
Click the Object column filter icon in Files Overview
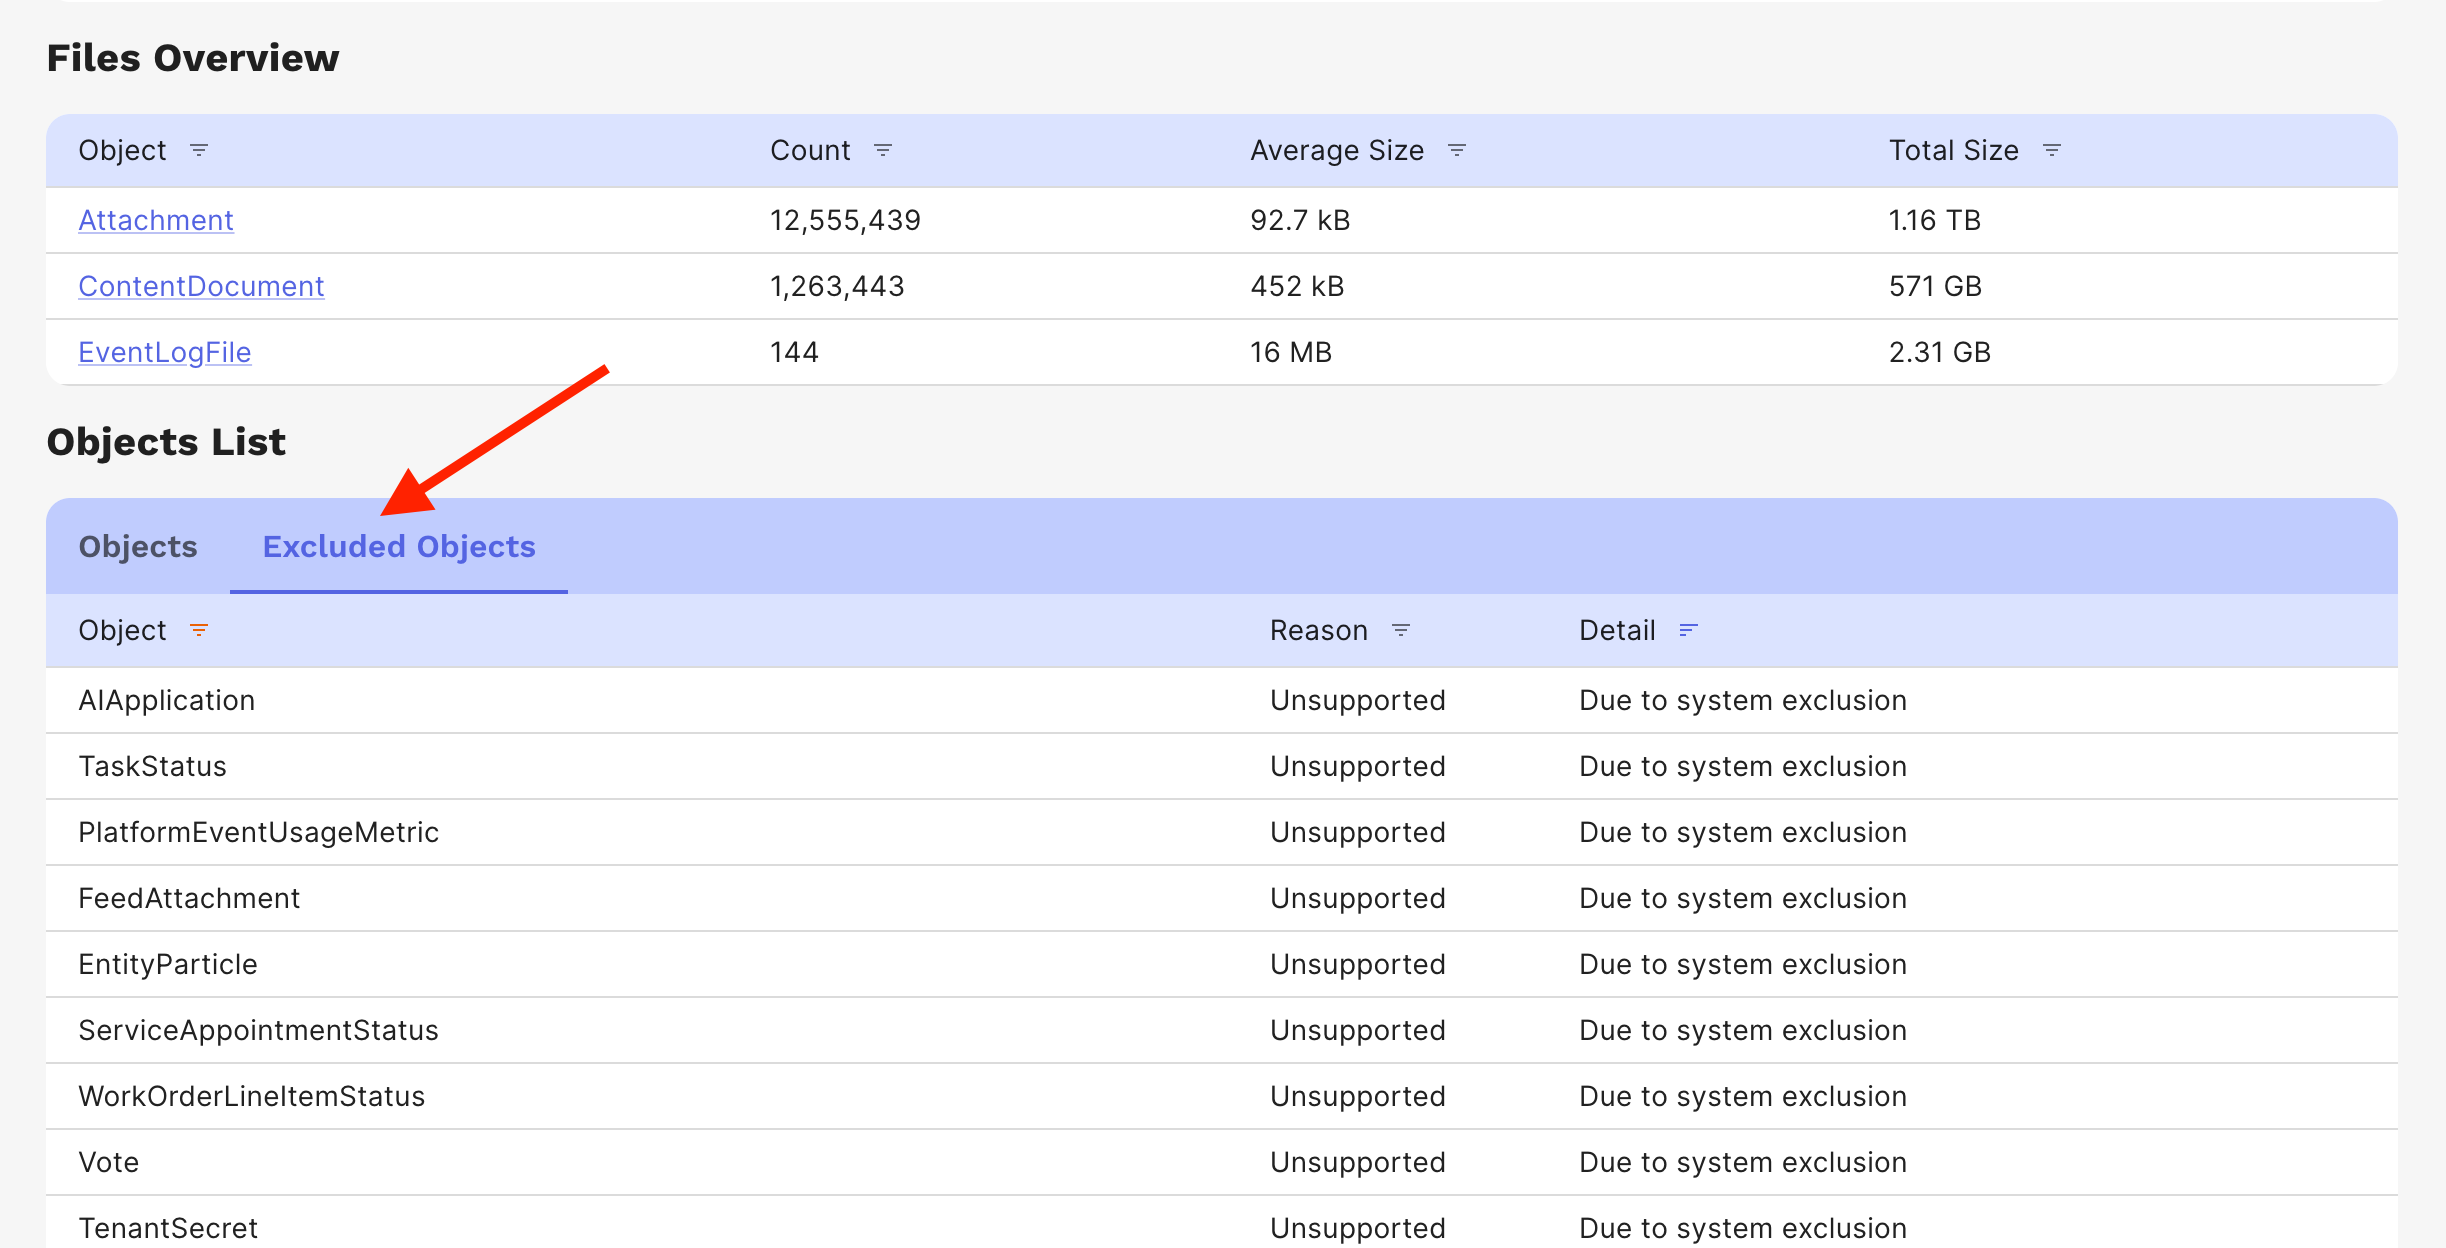(x=199, y=150)
